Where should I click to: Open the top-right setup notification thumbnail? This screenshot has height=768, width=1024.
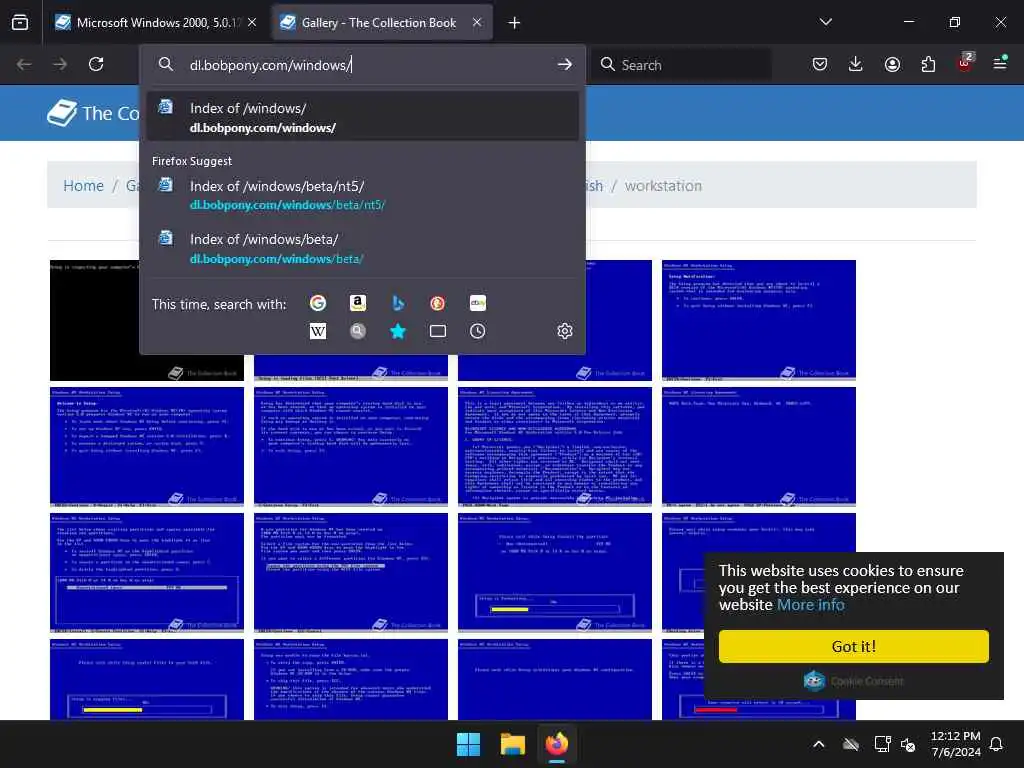[x=758, y=320]
